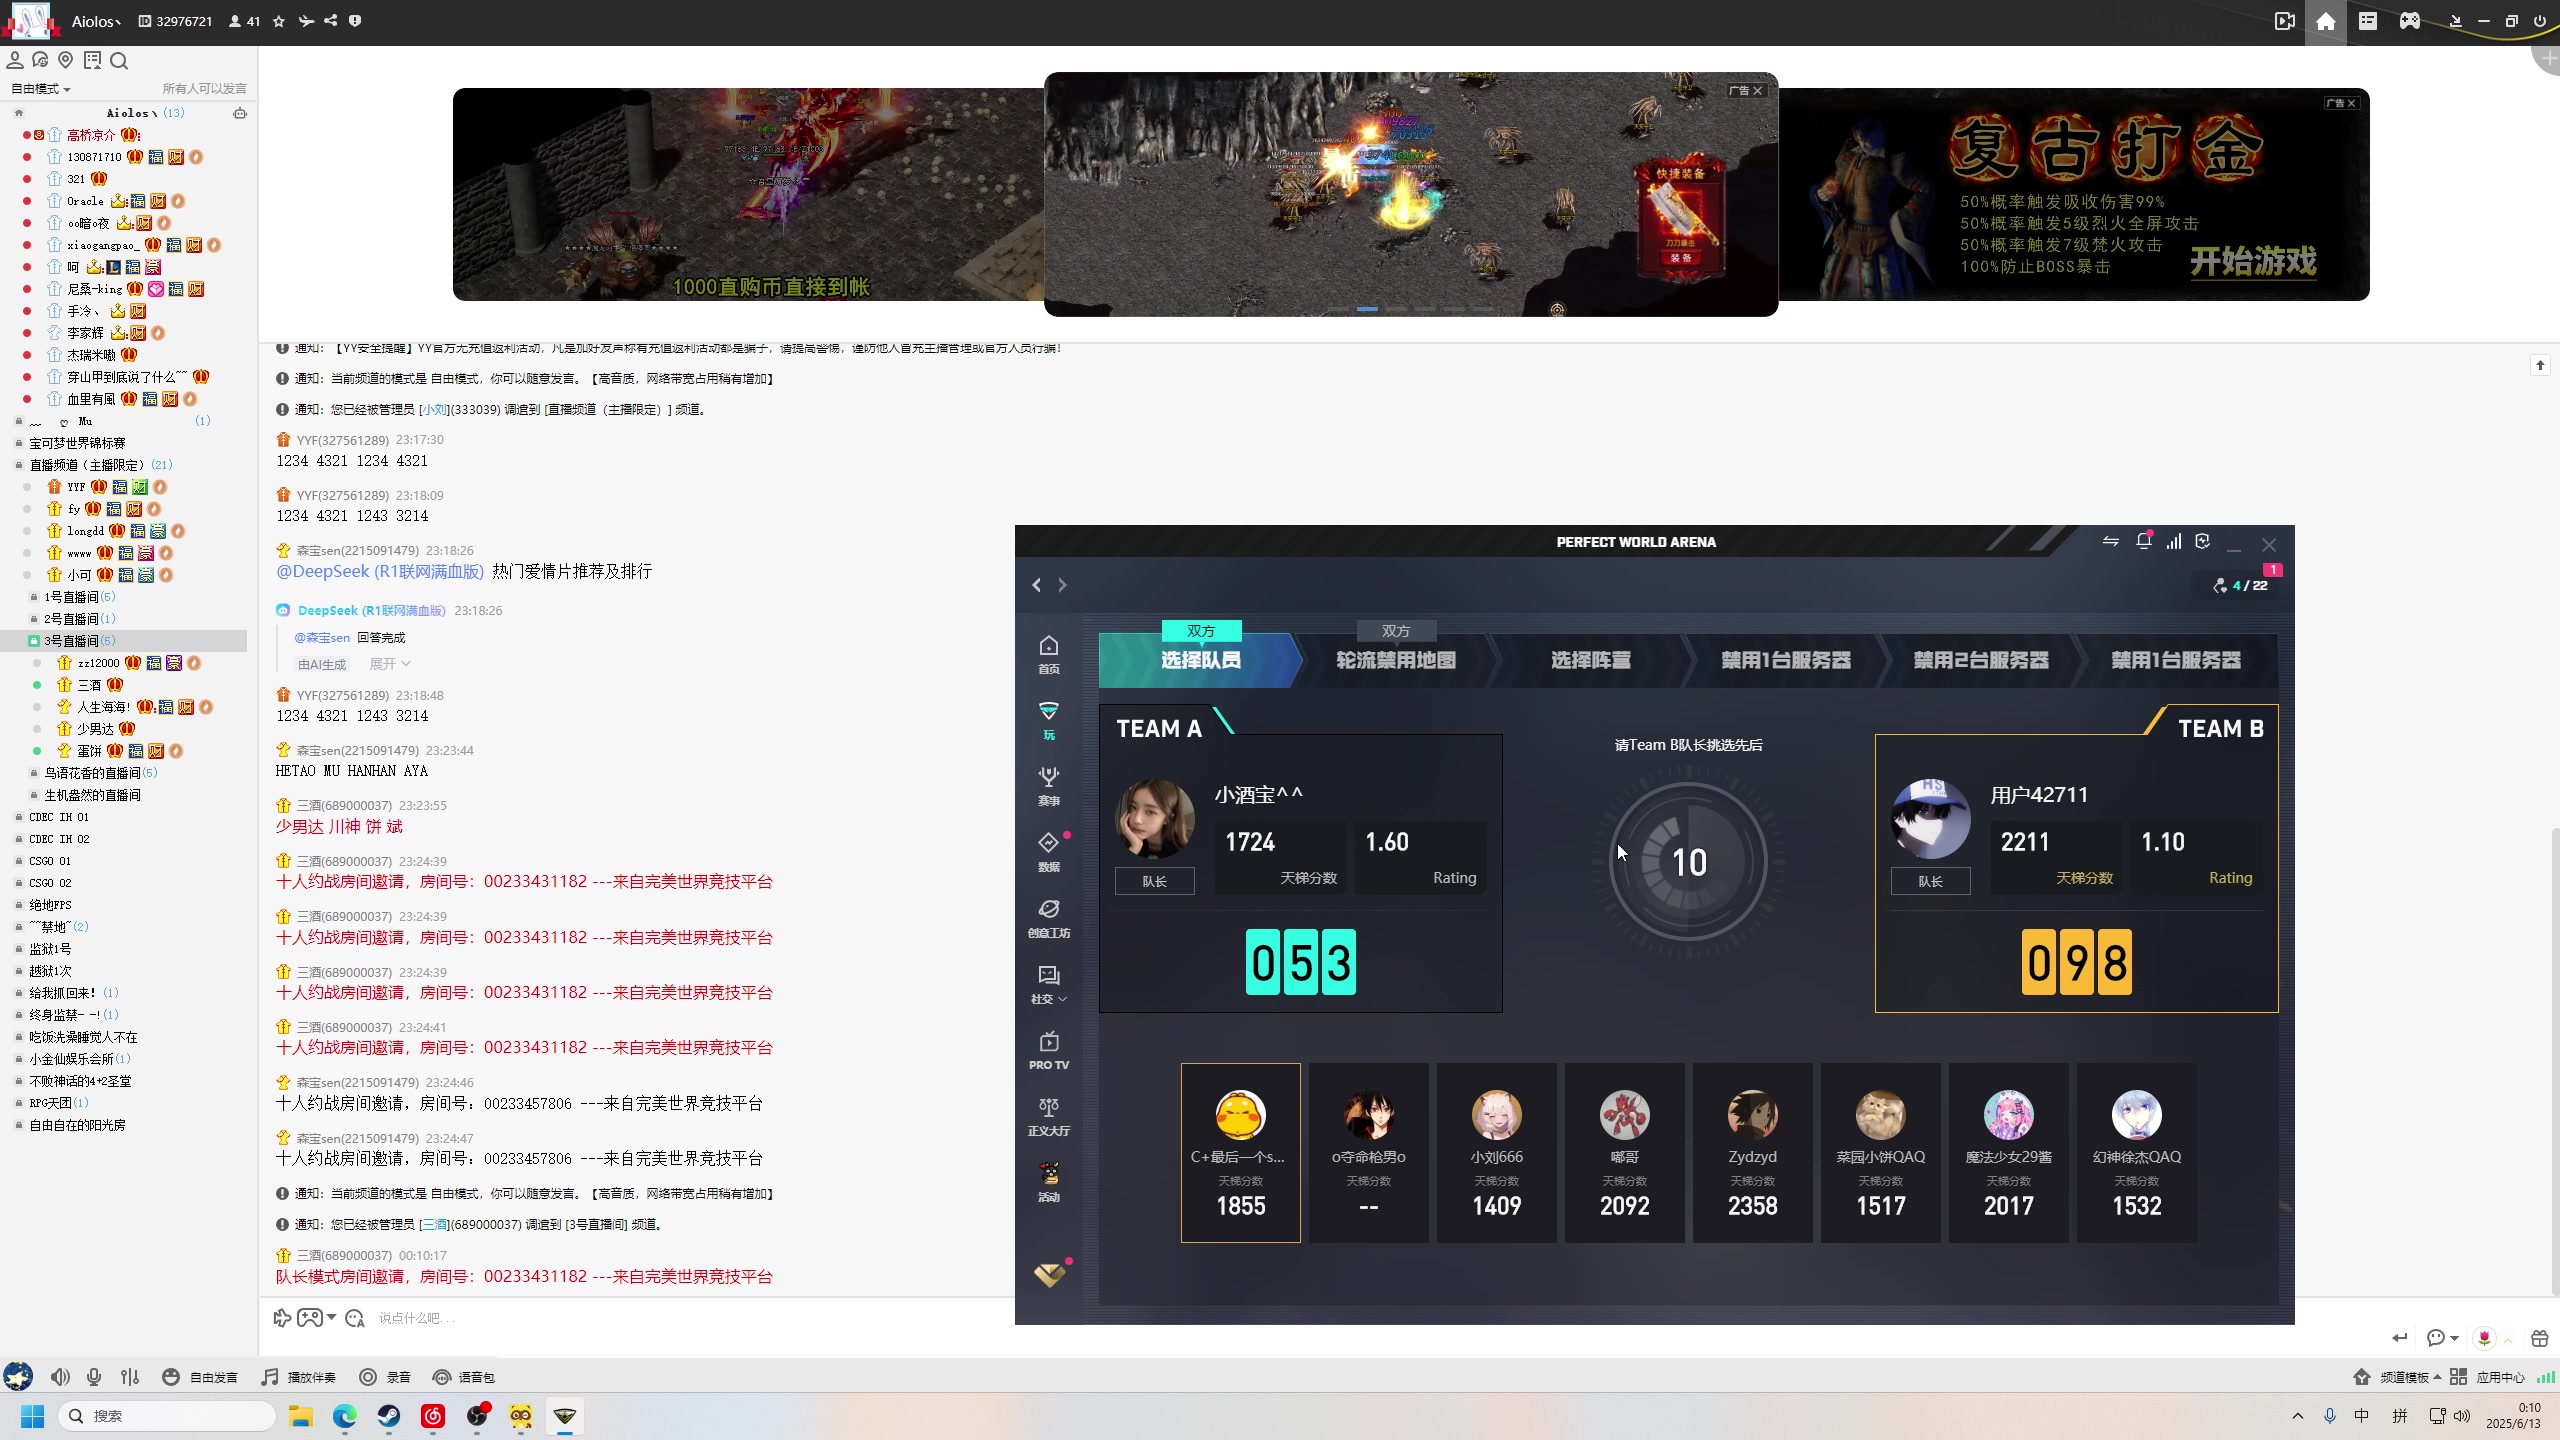Toggle 录音 recording
Image resolution: width=2560 pixels, height=1440 pixels.
click(x=385, y=1377)
